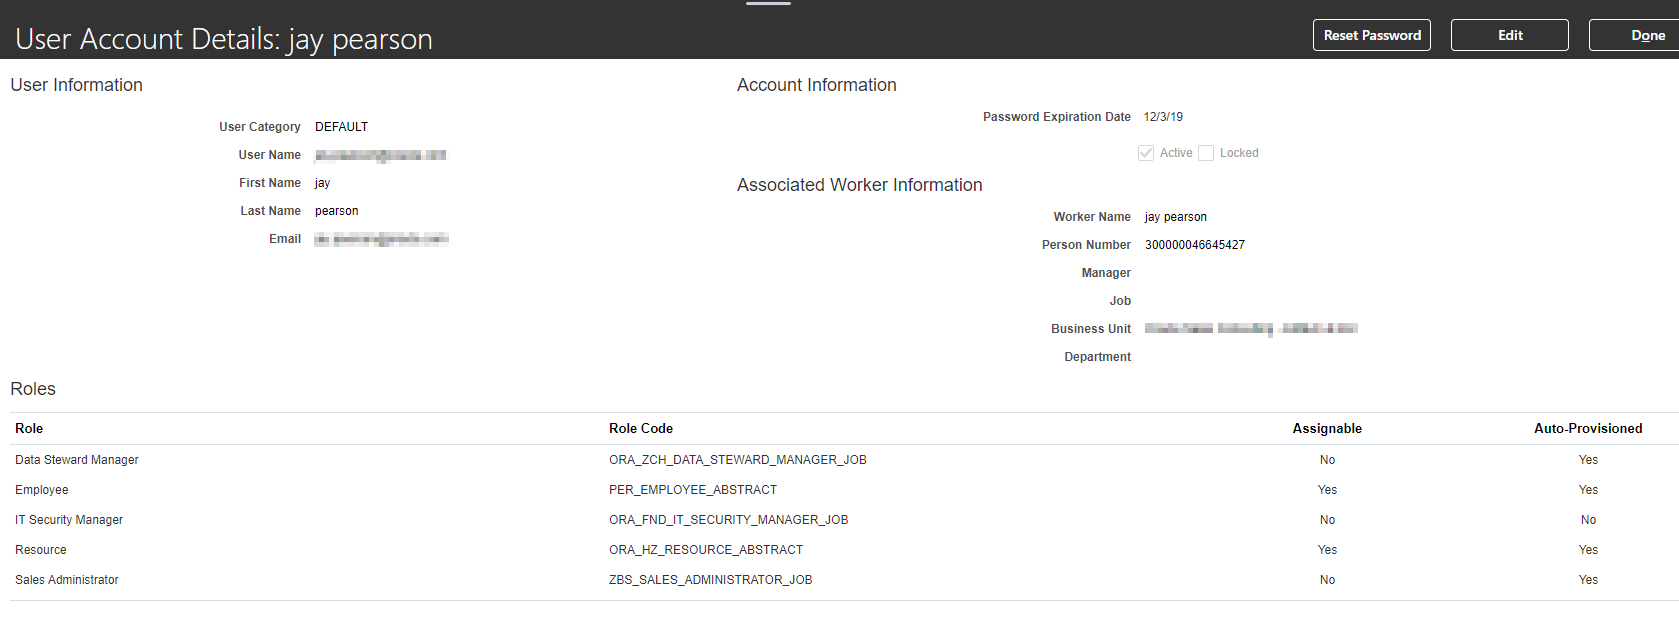Image resolution: width=1679 pixels, height=617 pixels.
Task: Click the drag handle at top center
Action: pyautogui.click(x=768, y=4)
